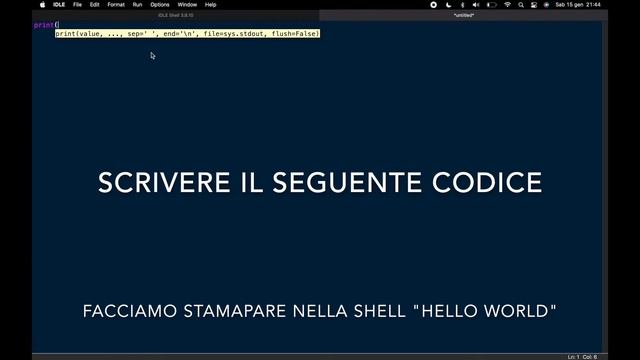Switch to the IDLE Shell tab

tap(176, 15)
